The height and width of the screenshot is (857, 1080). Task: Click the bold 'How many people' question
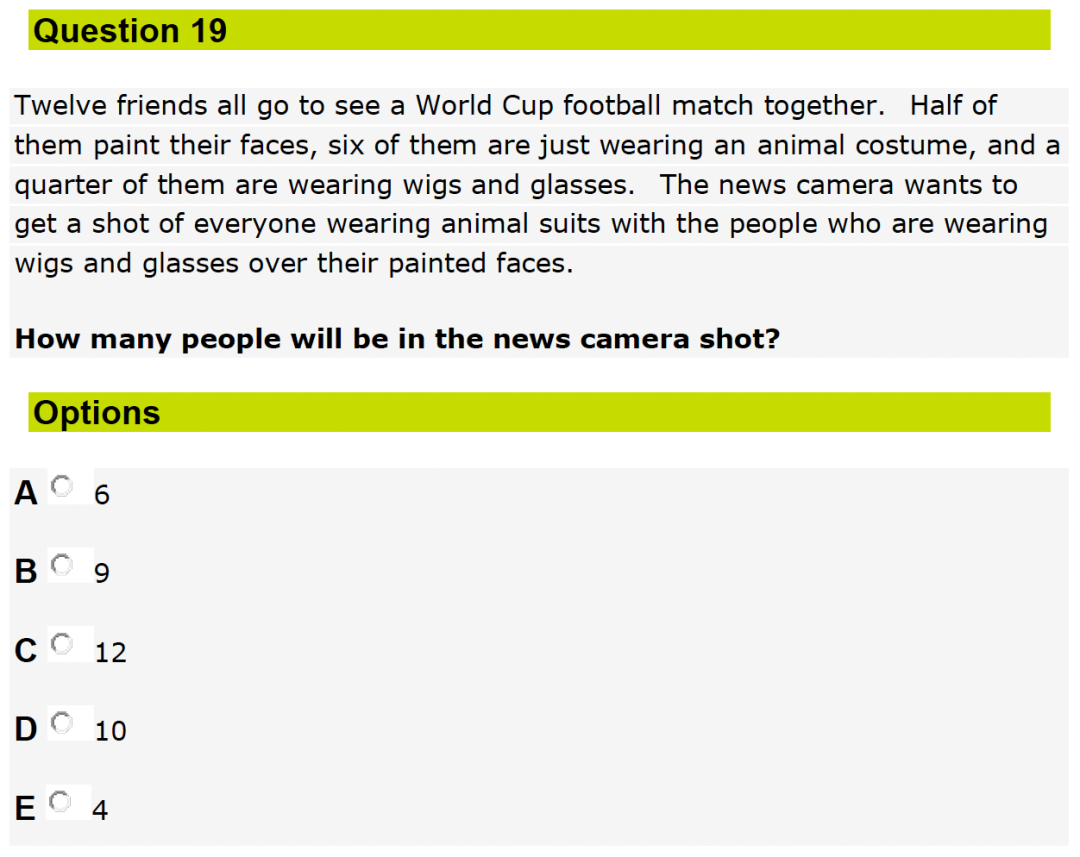coord(397,339)
